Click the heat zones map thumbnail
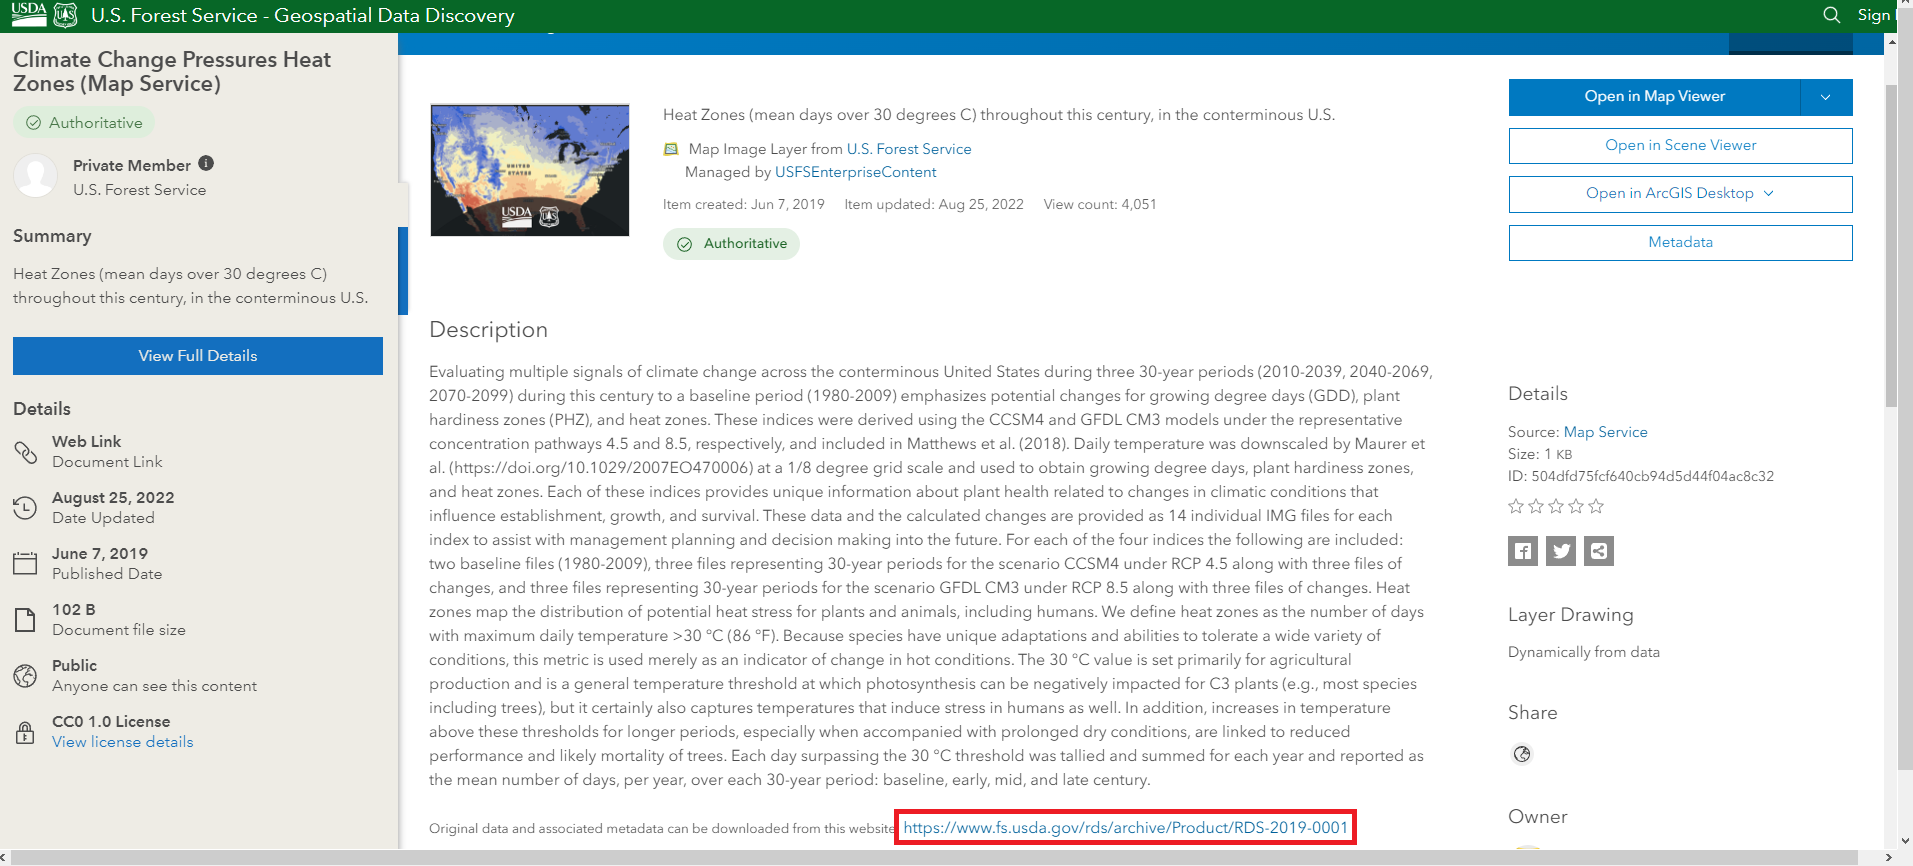This screenshot has width=1913, height=866. (530, 170)
